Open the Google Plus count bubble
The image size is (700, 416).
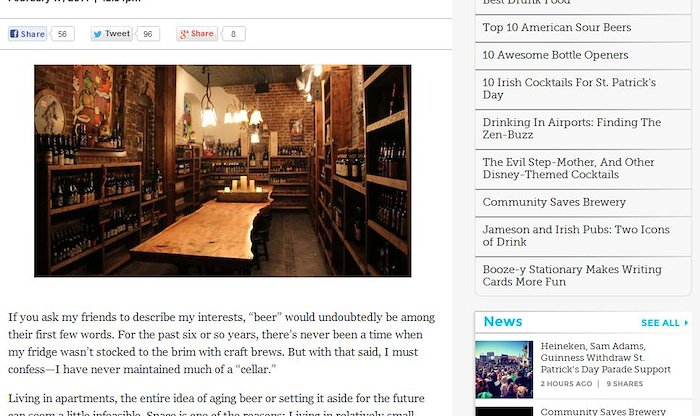tap(233, 34)
